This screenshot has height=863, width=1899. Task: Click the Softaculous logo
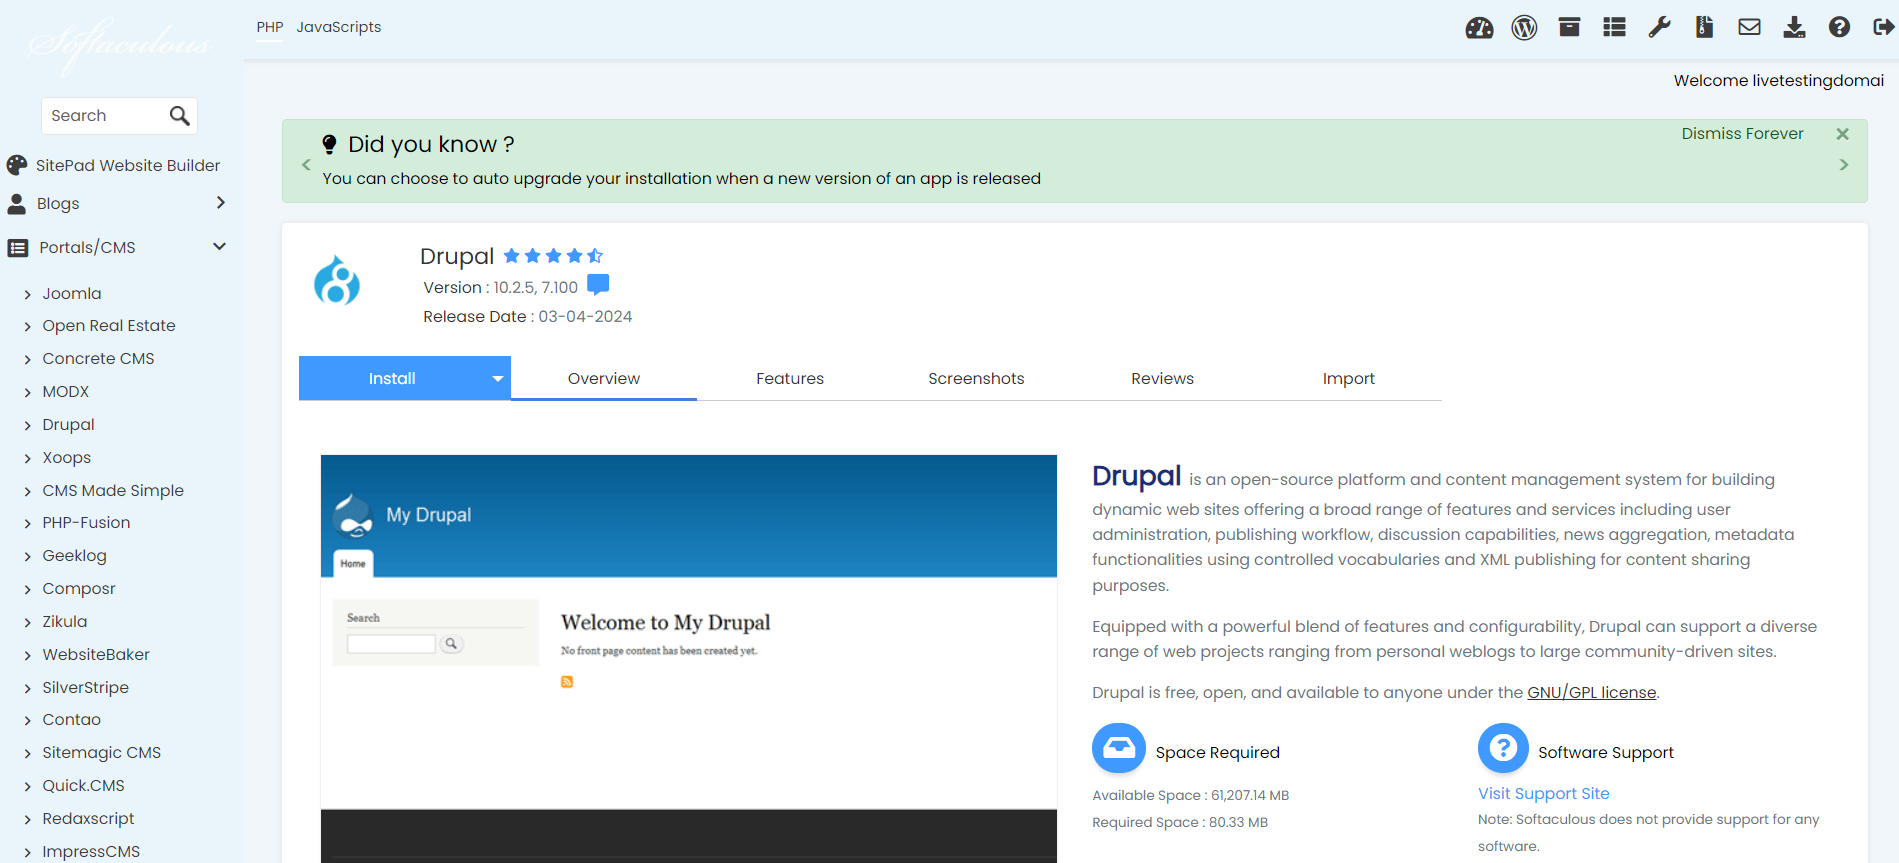coord(120,45)
